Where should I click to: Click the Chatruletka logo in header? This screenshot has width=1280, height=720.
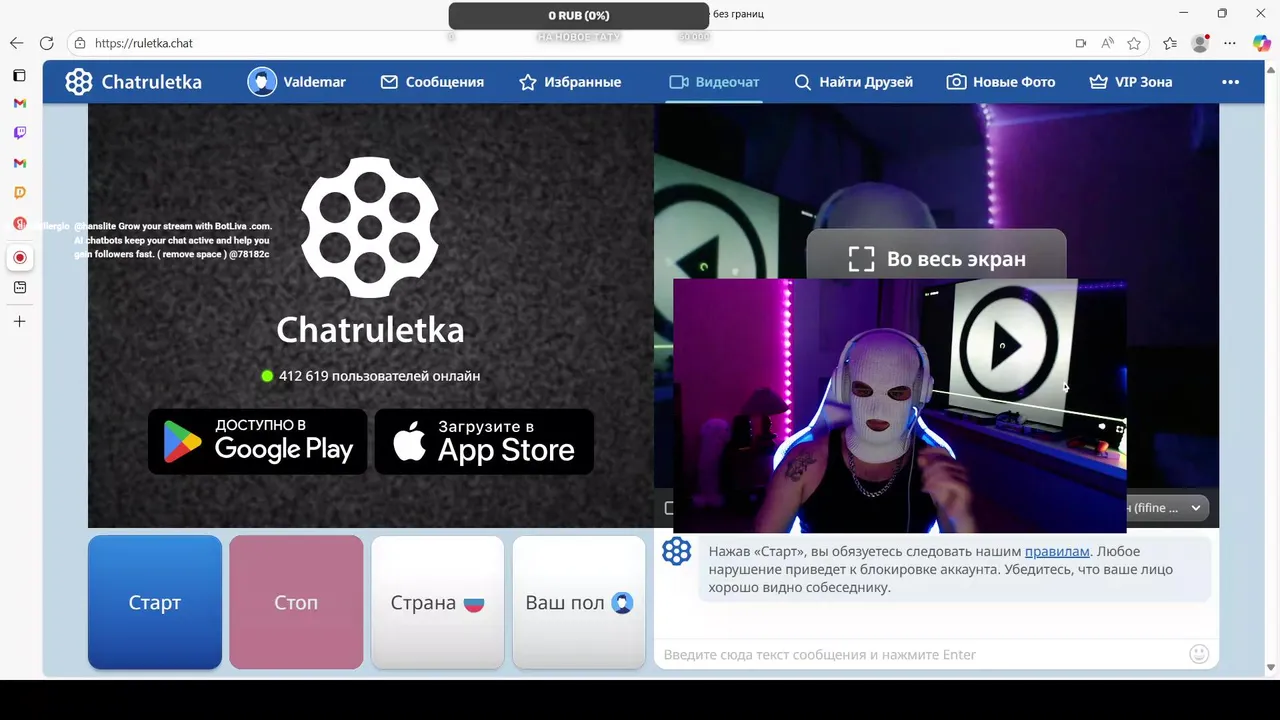[x=134, y=82]
